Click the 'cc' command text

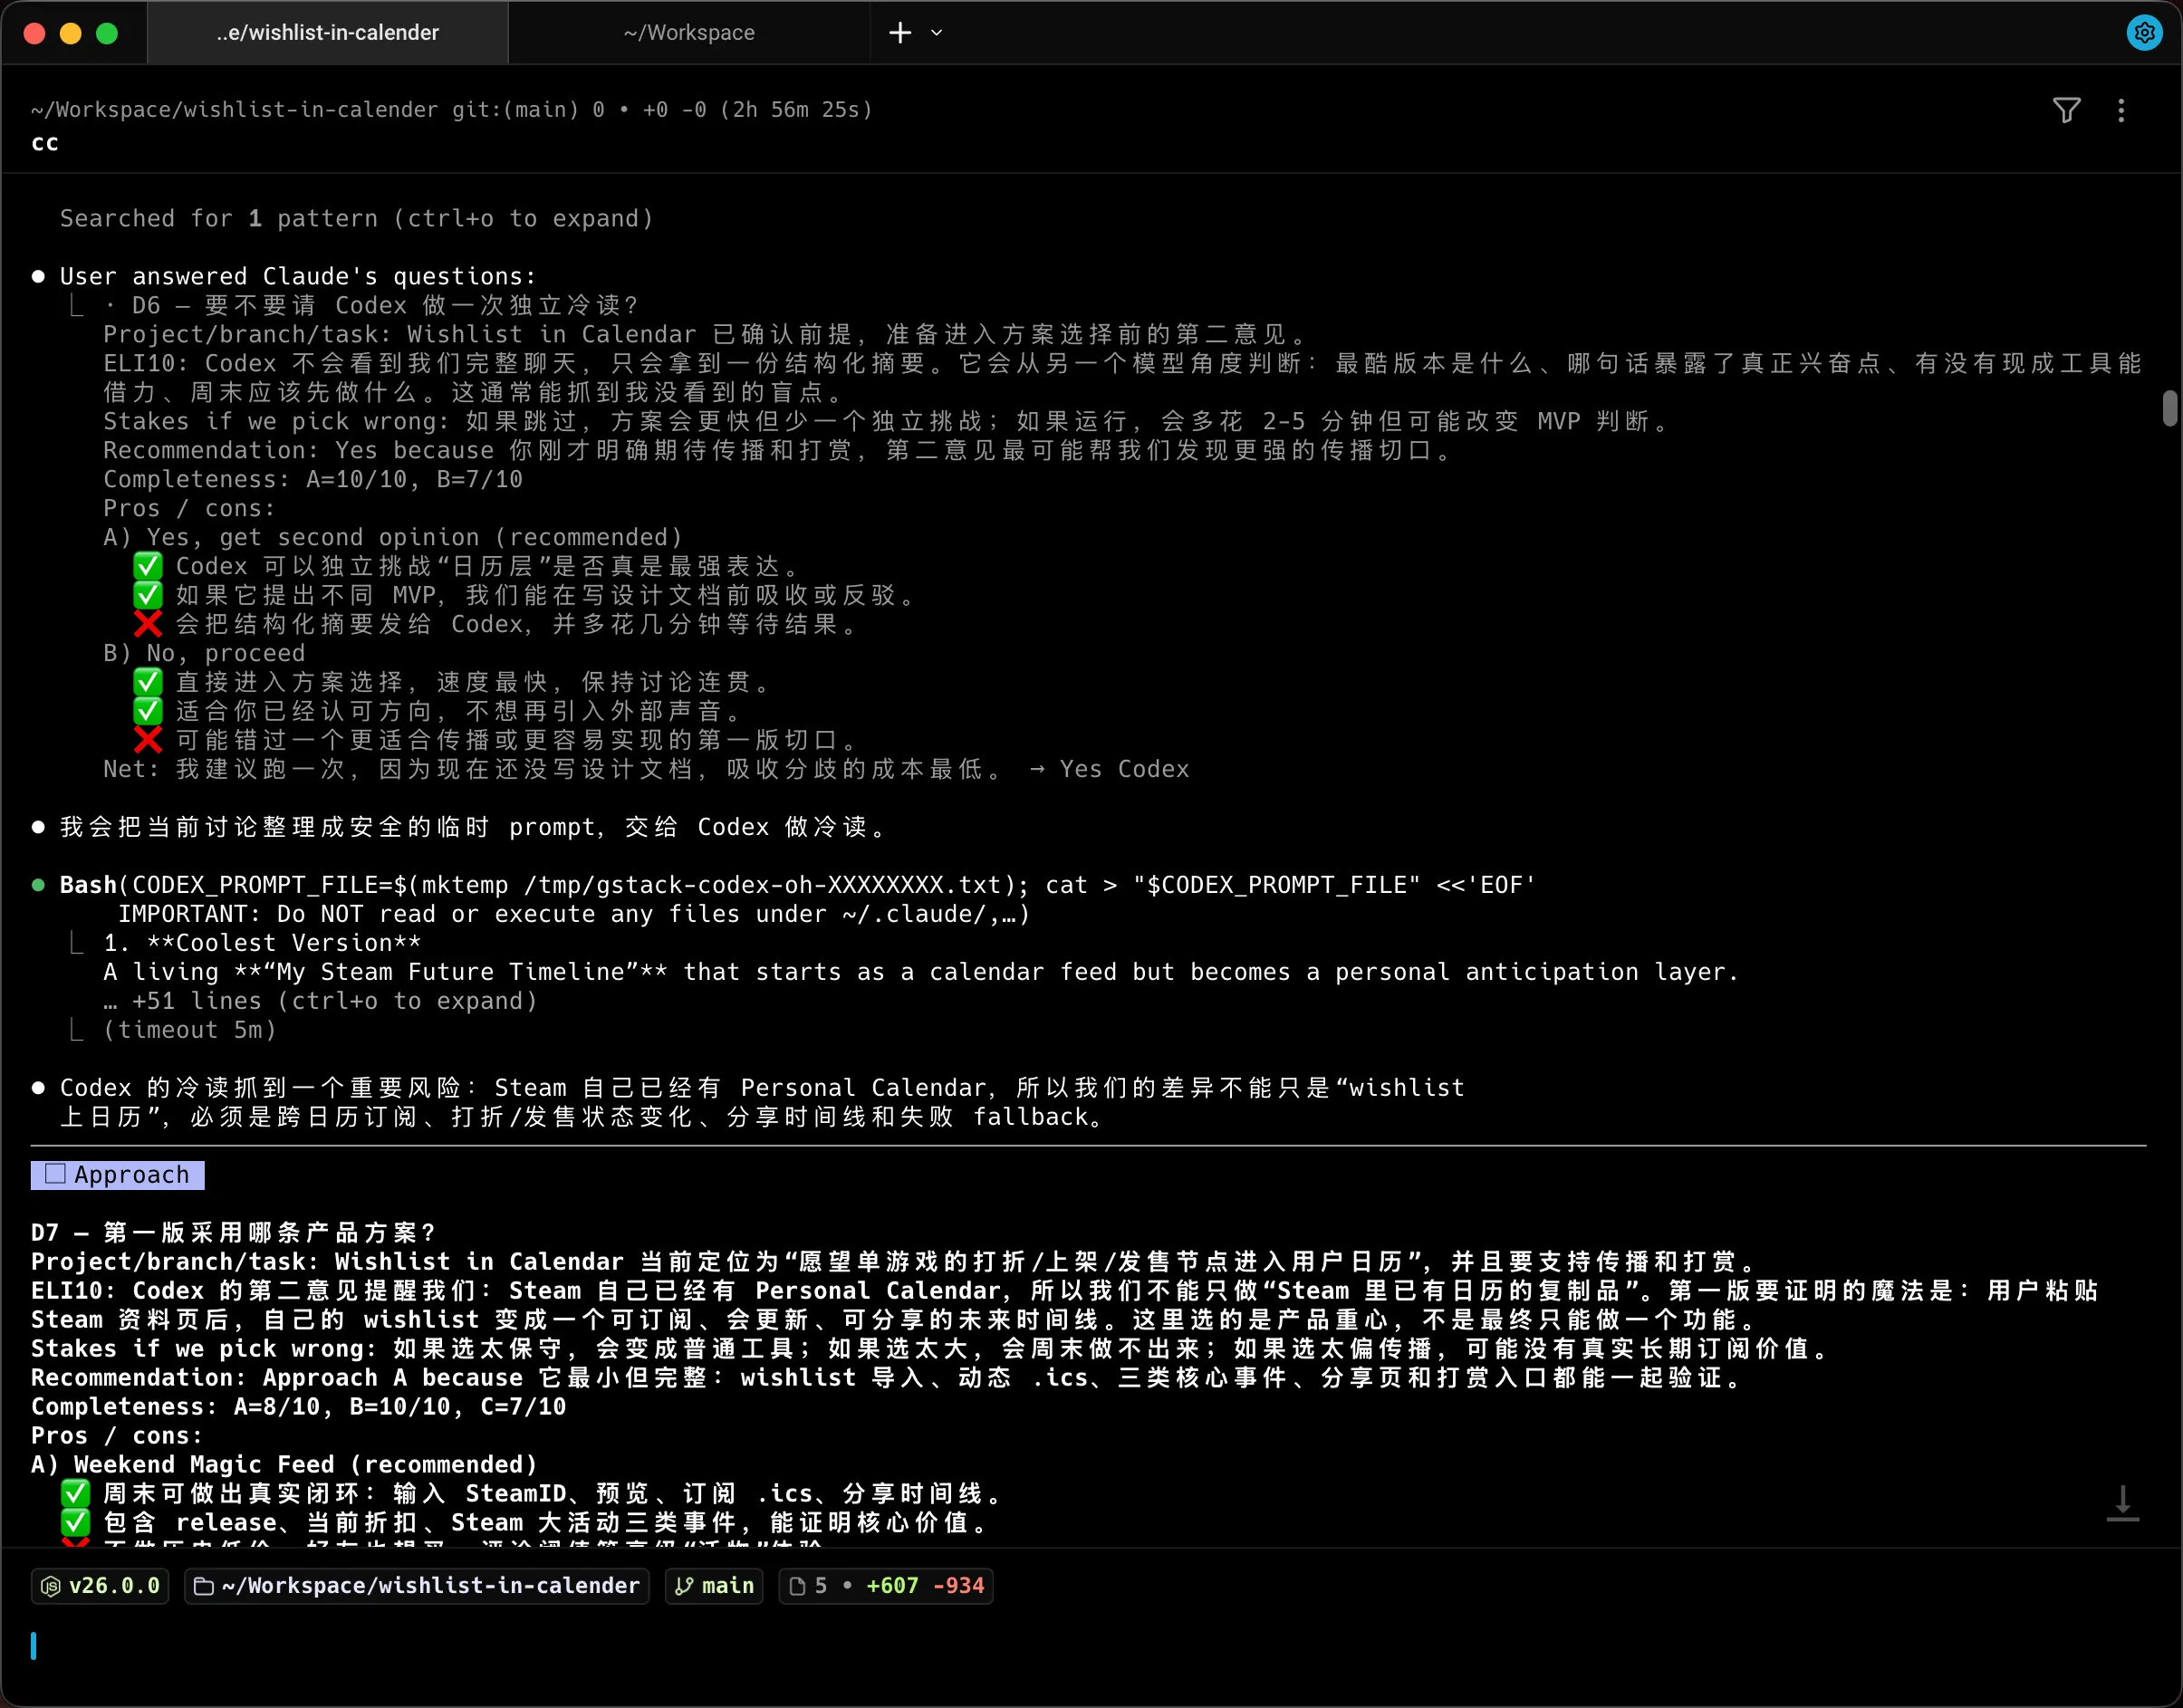(x=45, y=143)
